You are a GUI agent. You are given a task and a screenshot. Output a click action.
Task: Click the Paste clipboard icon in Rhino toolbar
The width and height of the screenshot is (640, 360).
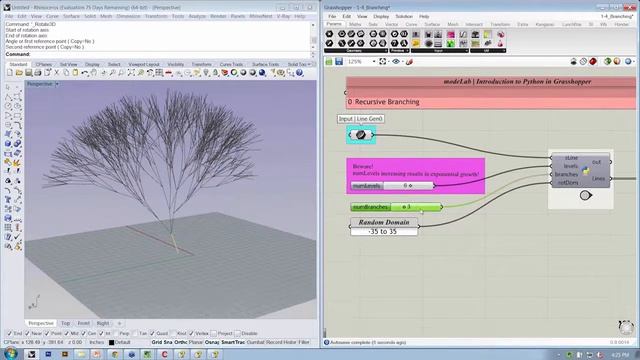[76, 73]
